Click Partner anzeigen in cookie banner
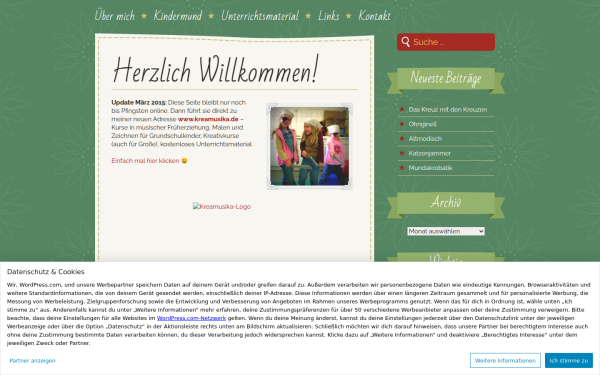Viewport: 600px width, 375px height. coord(33,360)
